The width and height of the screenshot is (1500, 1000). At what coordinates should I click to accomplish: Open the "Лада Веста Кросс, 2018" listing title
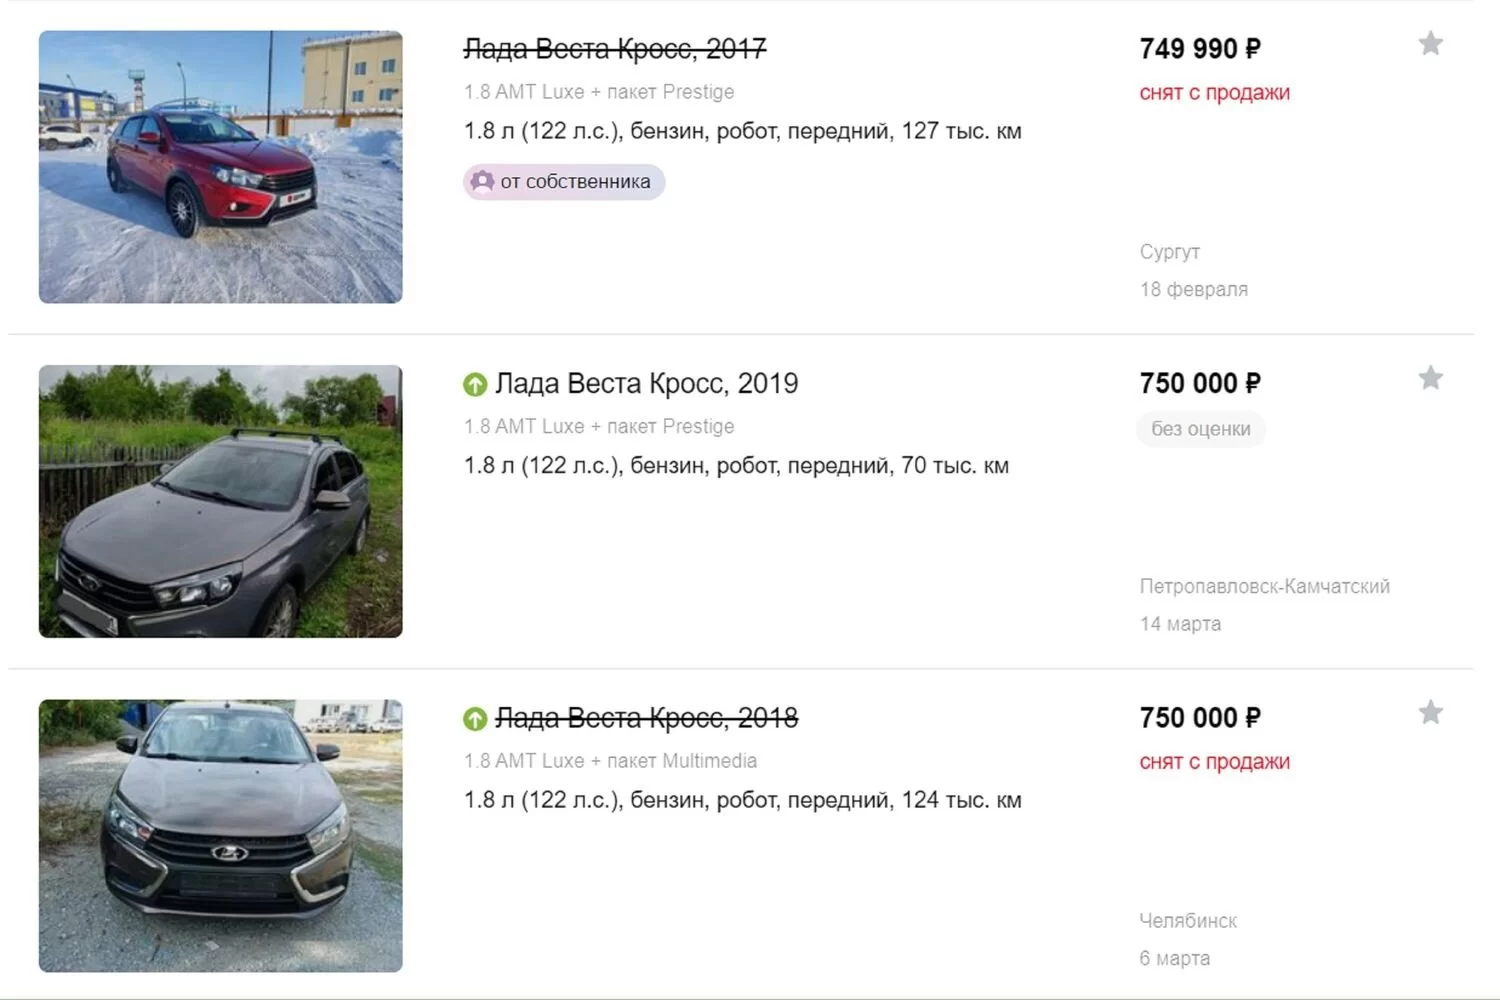tap(646, 718)
